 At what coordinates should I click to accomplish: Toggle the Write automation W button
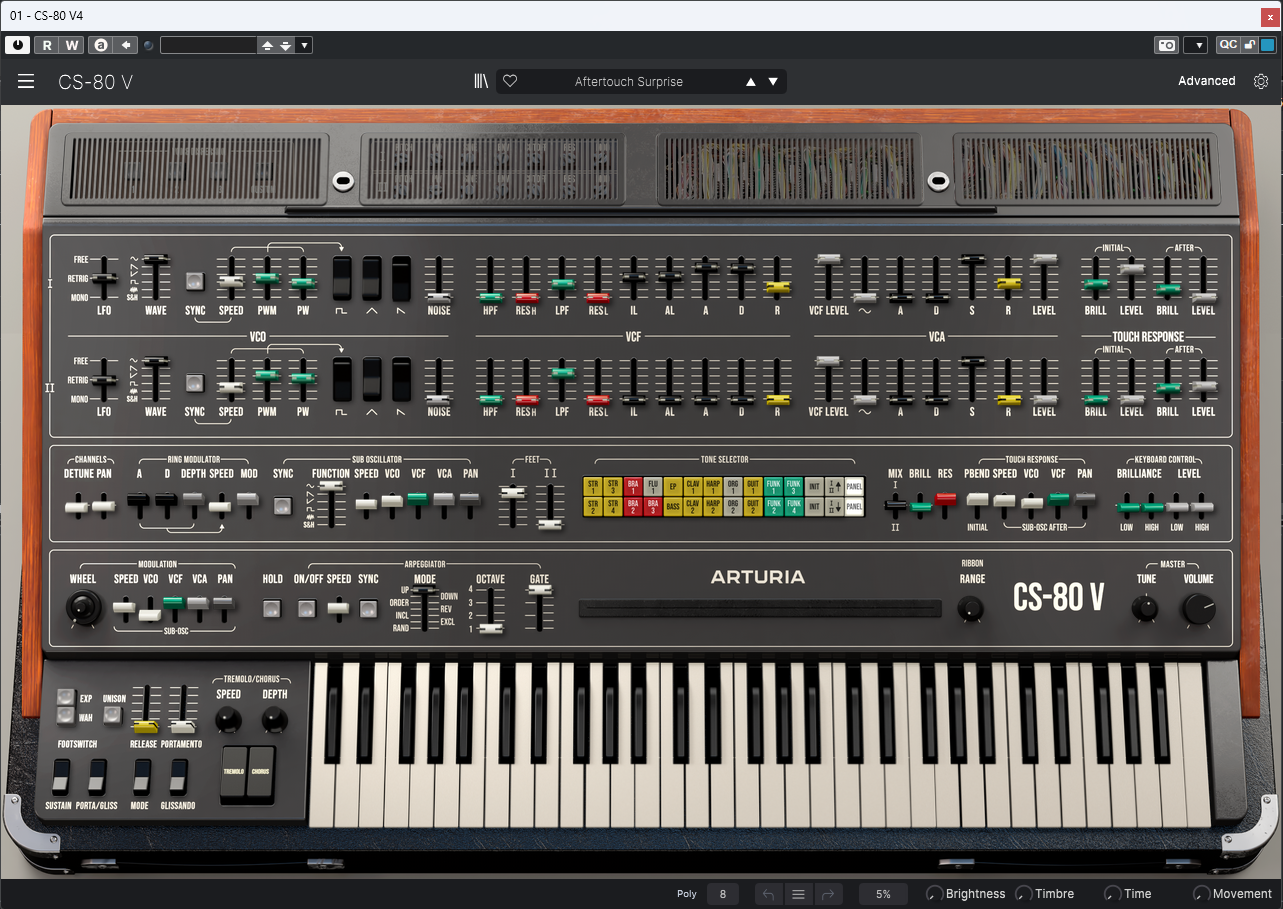(x=72, y=45)
